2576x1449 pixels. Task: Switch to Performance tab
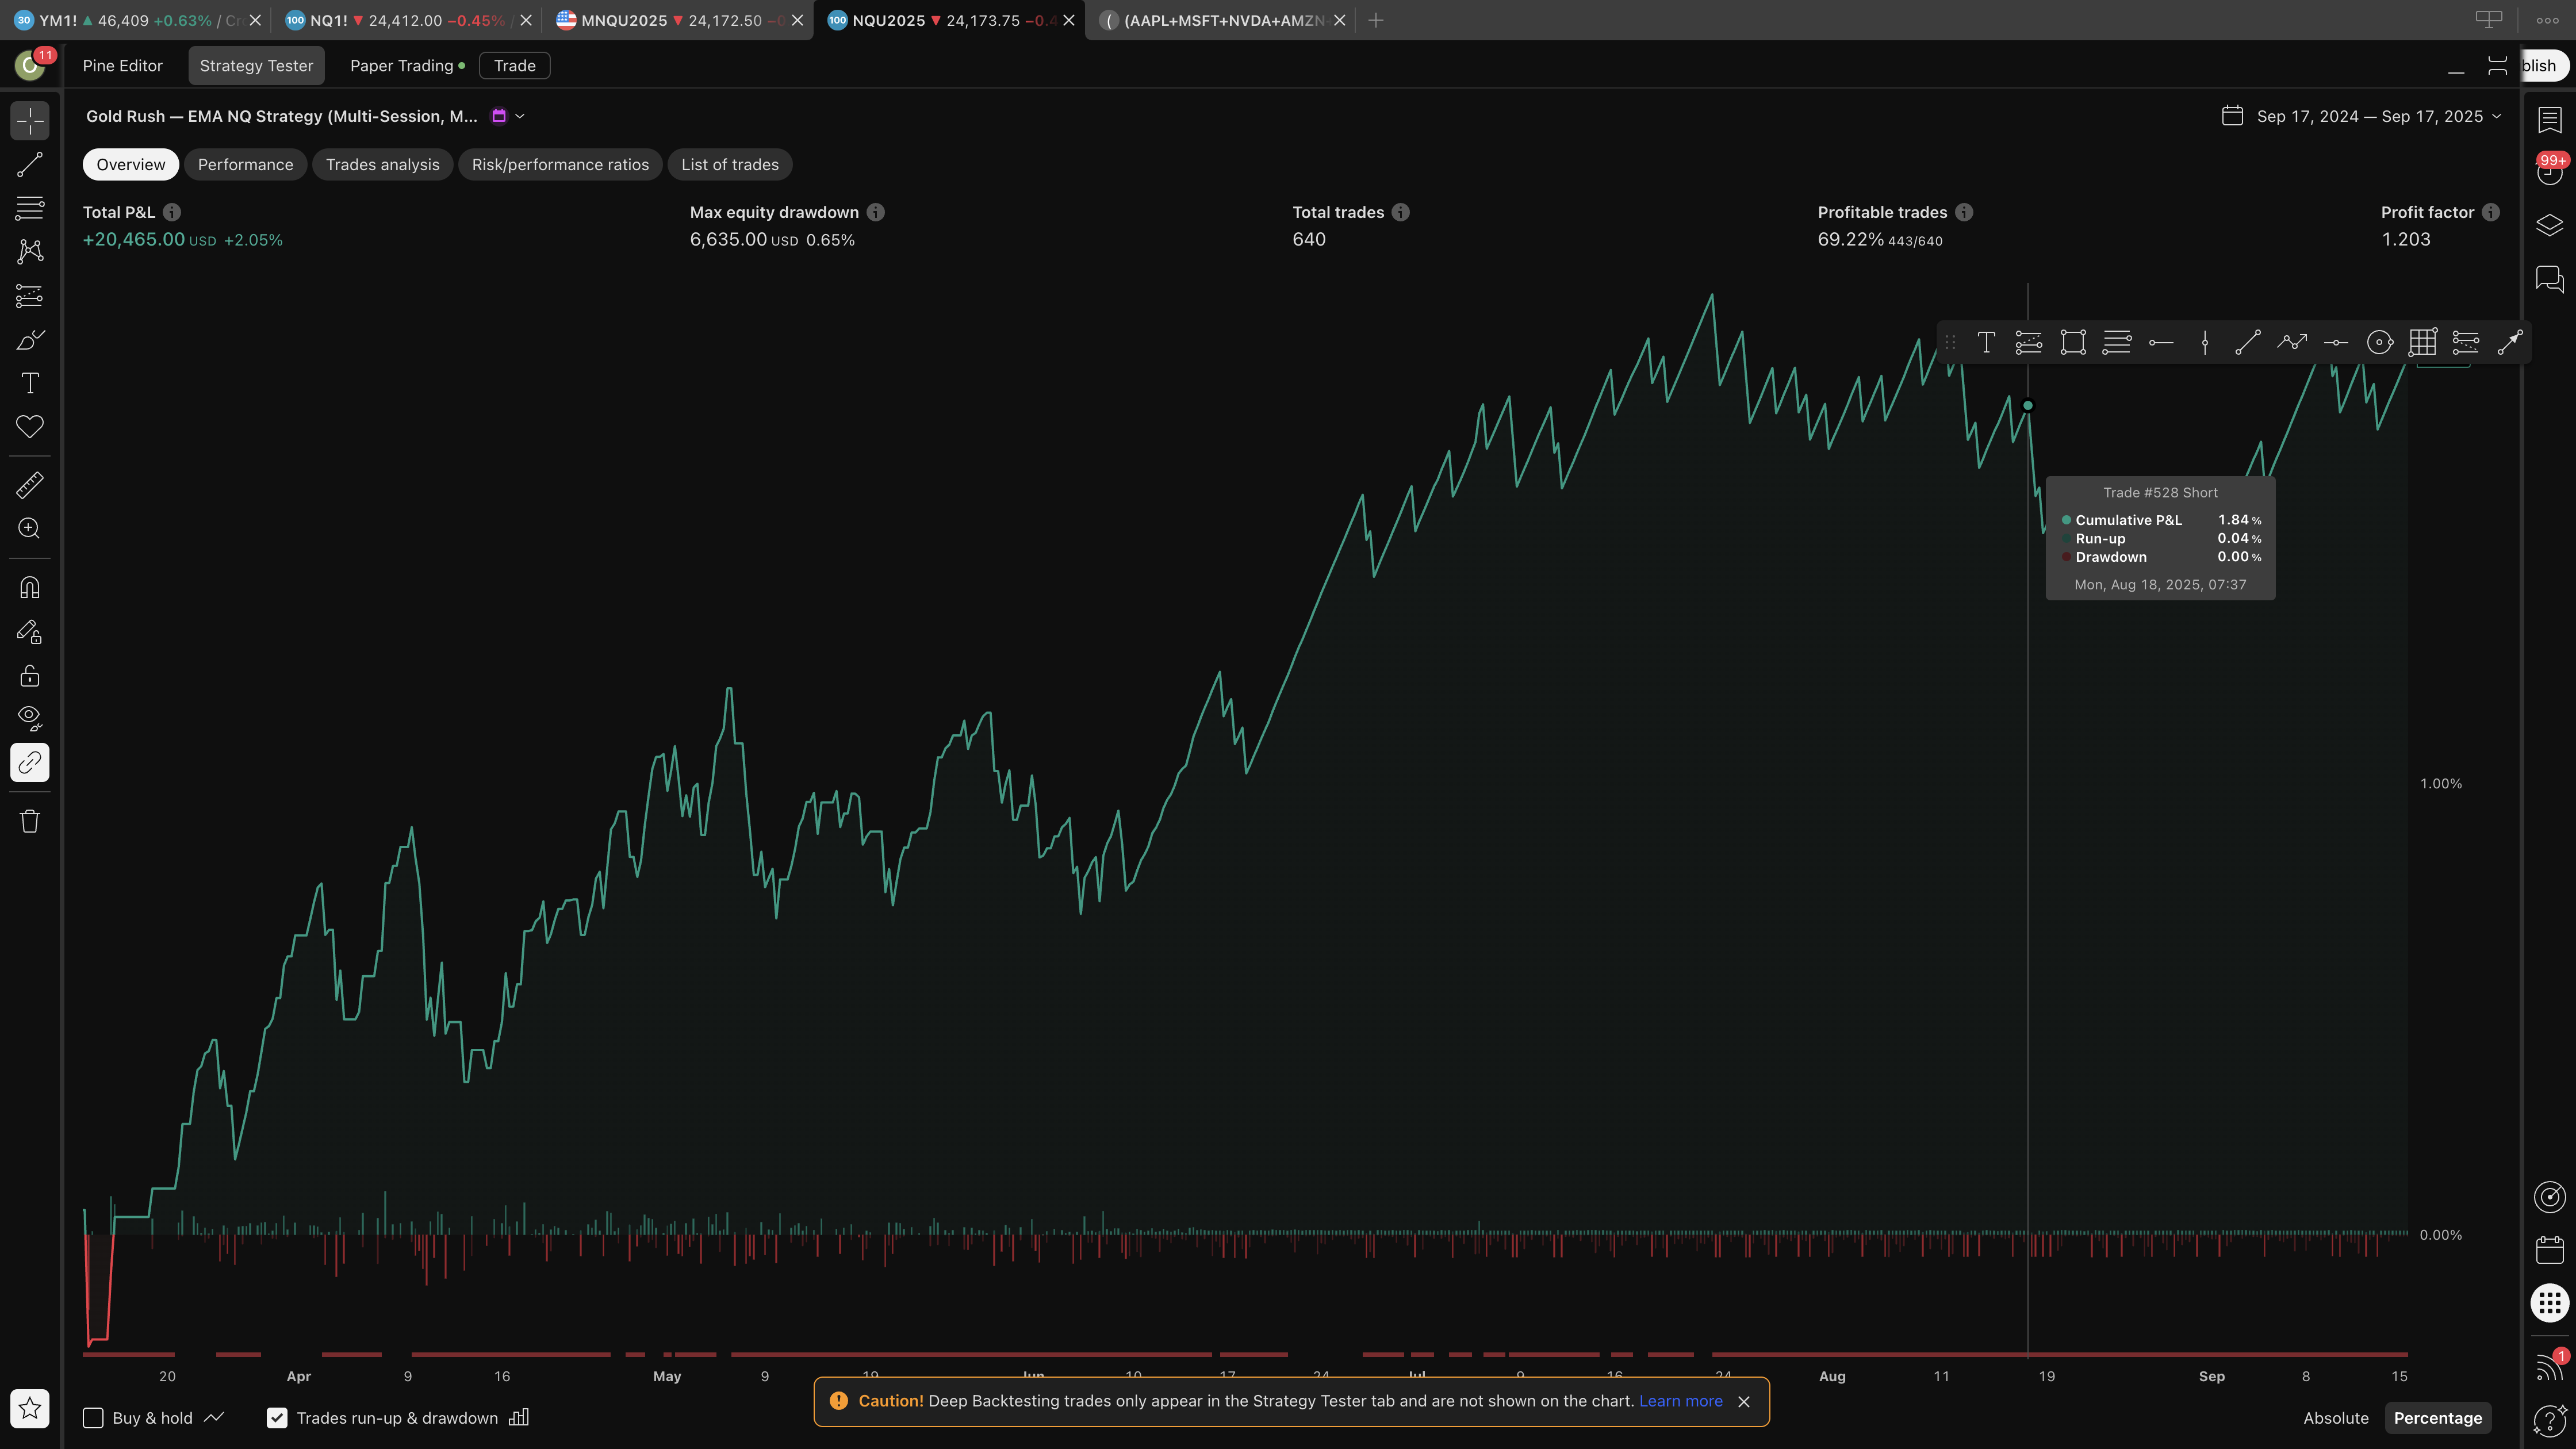tap(245, 164)
